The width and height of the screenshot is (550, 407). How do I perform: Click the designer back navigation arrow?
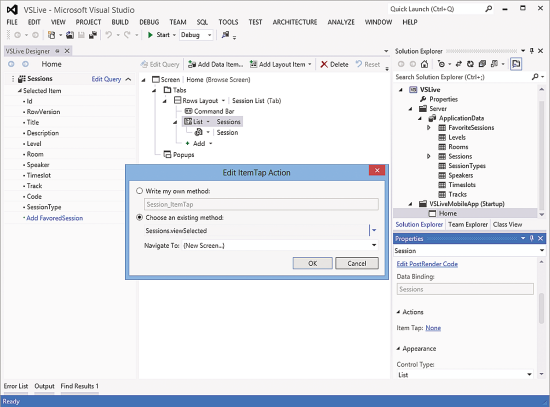(11, 64)
